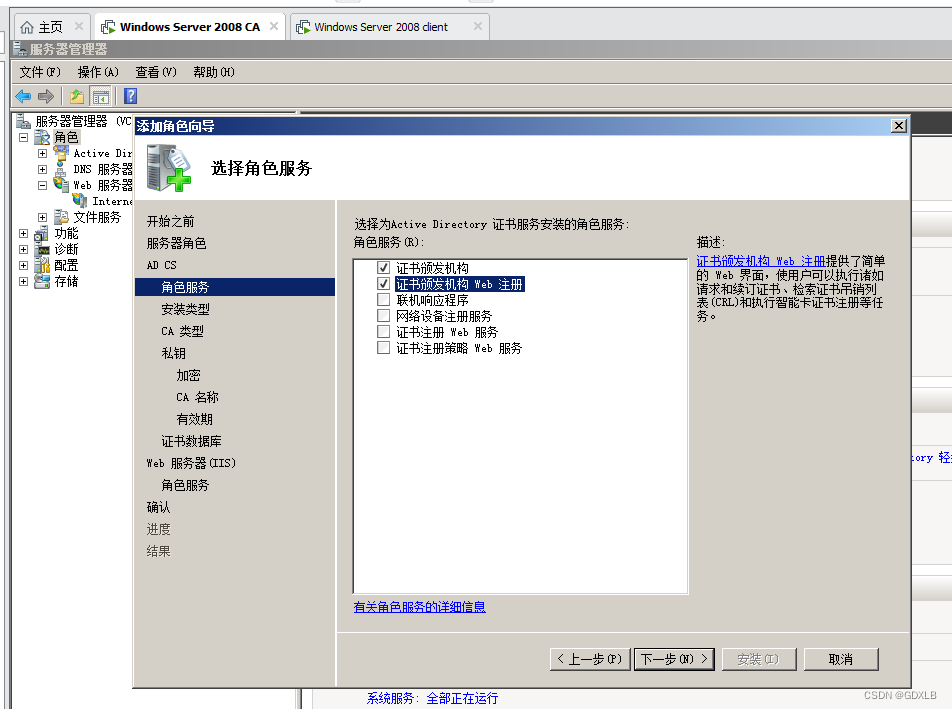Expand the 功能 tree node
Image resolution: width=952 pixels, height=709 pixels.
[23, 233]
